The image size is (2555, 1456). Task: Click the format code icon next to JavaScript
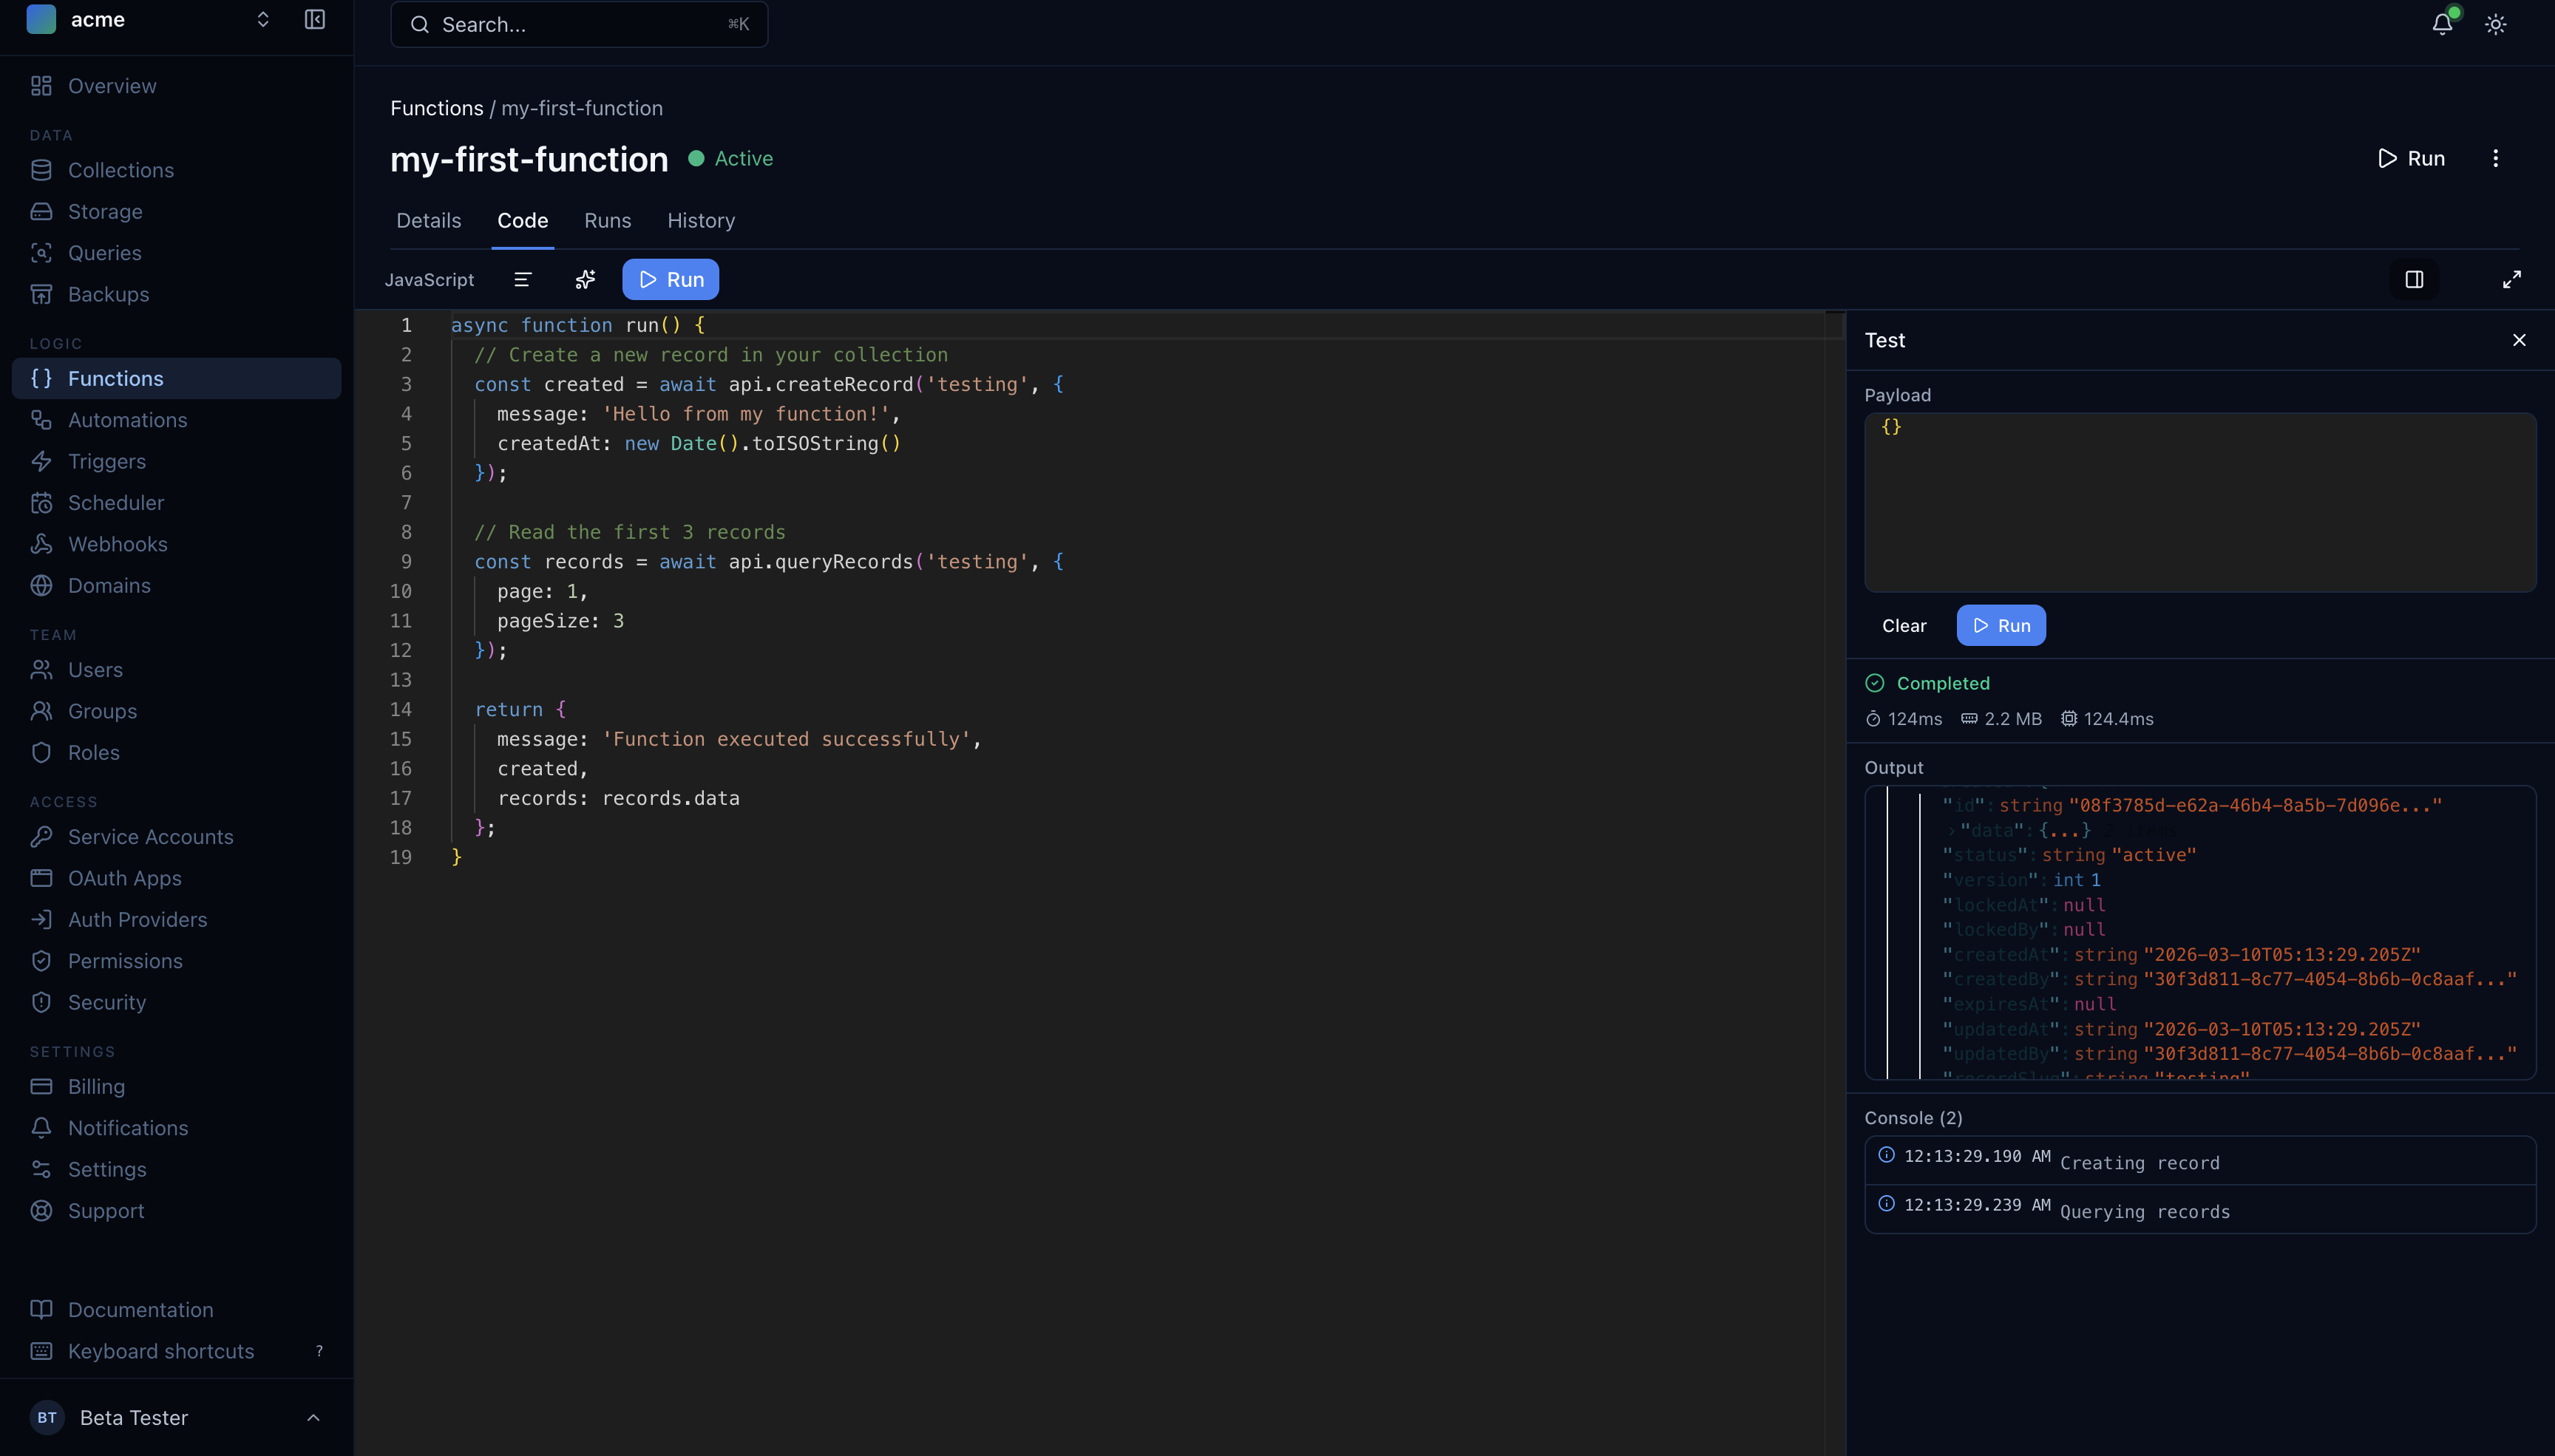(522, 280)
